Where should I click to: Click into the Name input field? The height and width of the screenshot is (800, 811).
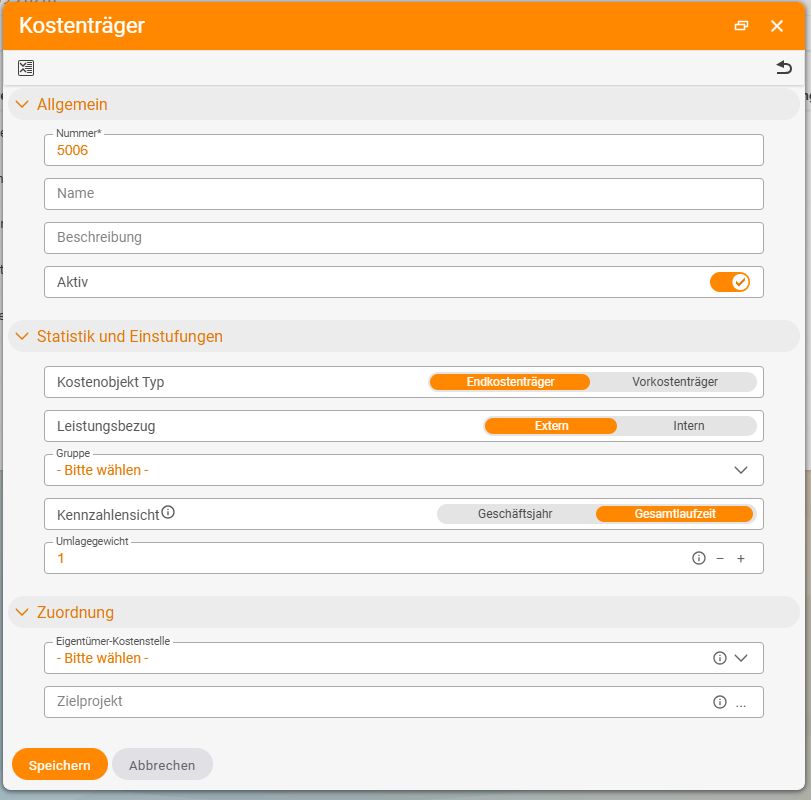click(x=404, y=194)
